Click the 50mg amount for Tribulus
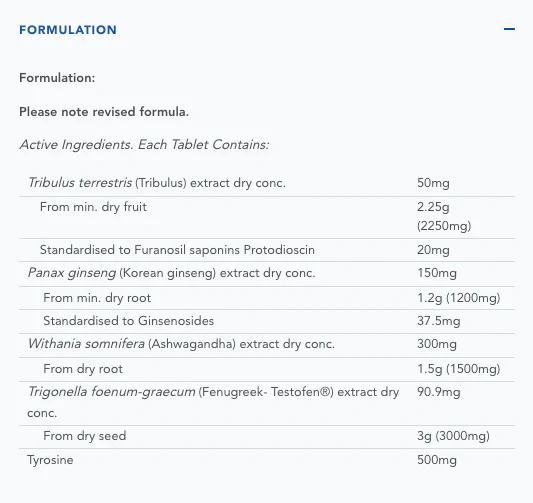Screen dimensions: 533x503 (433, 183)
